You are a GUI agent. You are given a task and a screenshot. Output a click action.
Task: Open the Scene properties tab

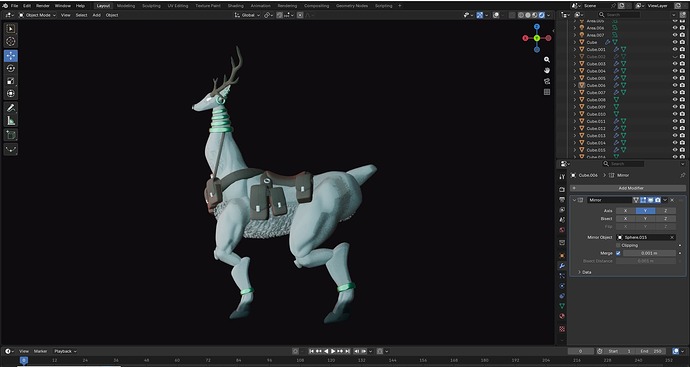[562, 220]
